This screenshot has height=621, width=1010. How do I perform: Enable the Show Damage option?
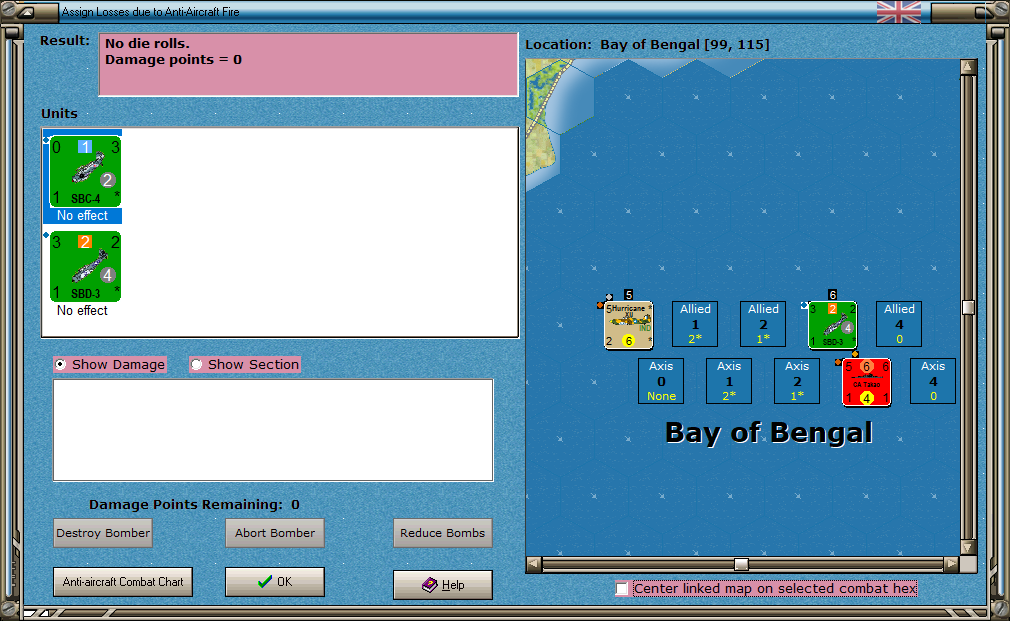(59, 364)
